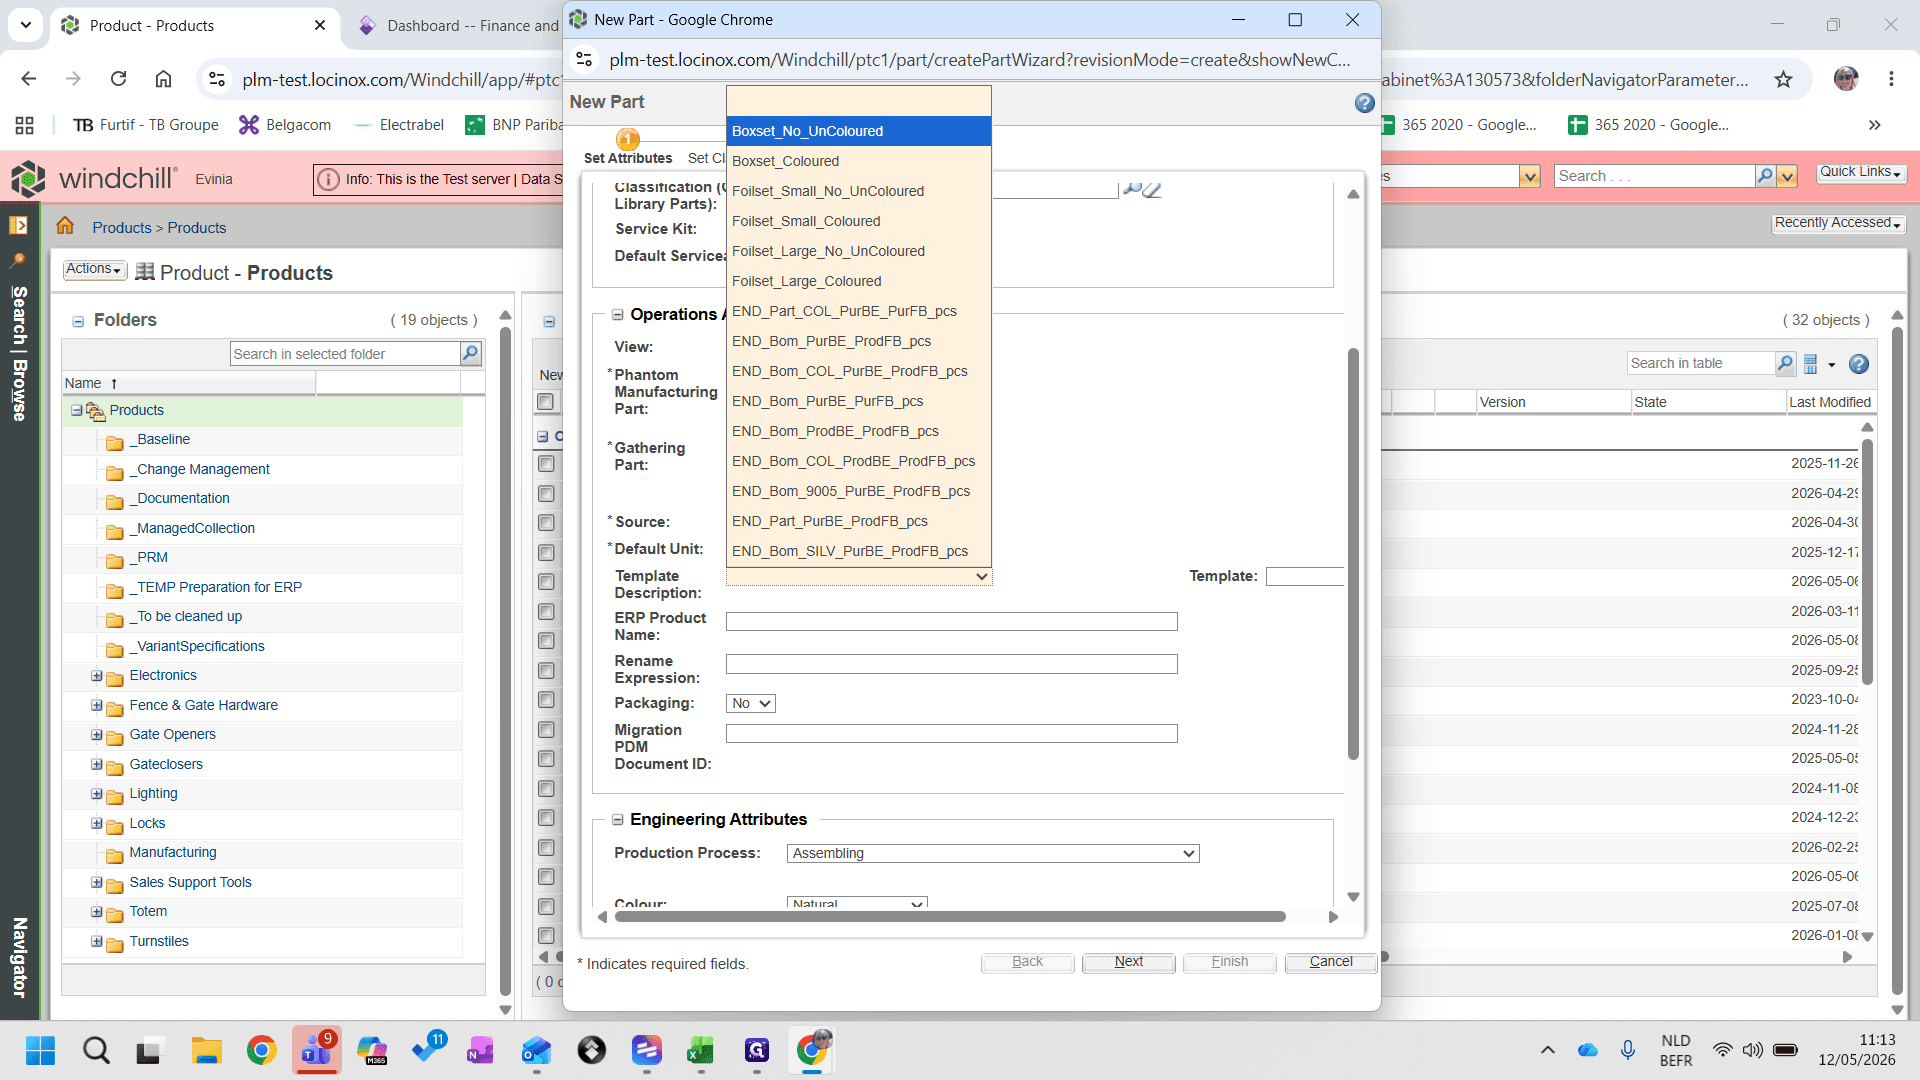The width and height of the screenshot is (1920, 1080).
Task: Switch to the Dashboard Finance browser tab
Action: 462,26
